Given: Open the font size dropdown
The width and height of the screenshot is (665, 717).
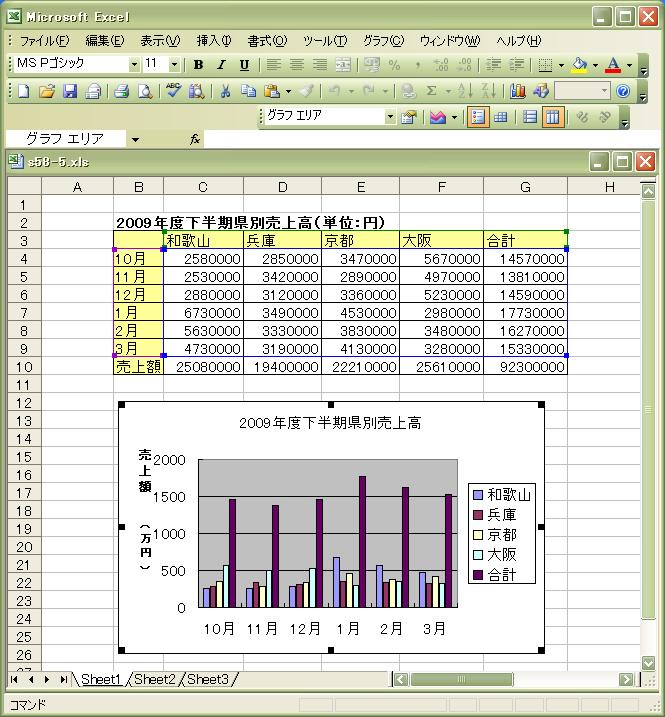Looking at the screenshot, I should (174, 64).
